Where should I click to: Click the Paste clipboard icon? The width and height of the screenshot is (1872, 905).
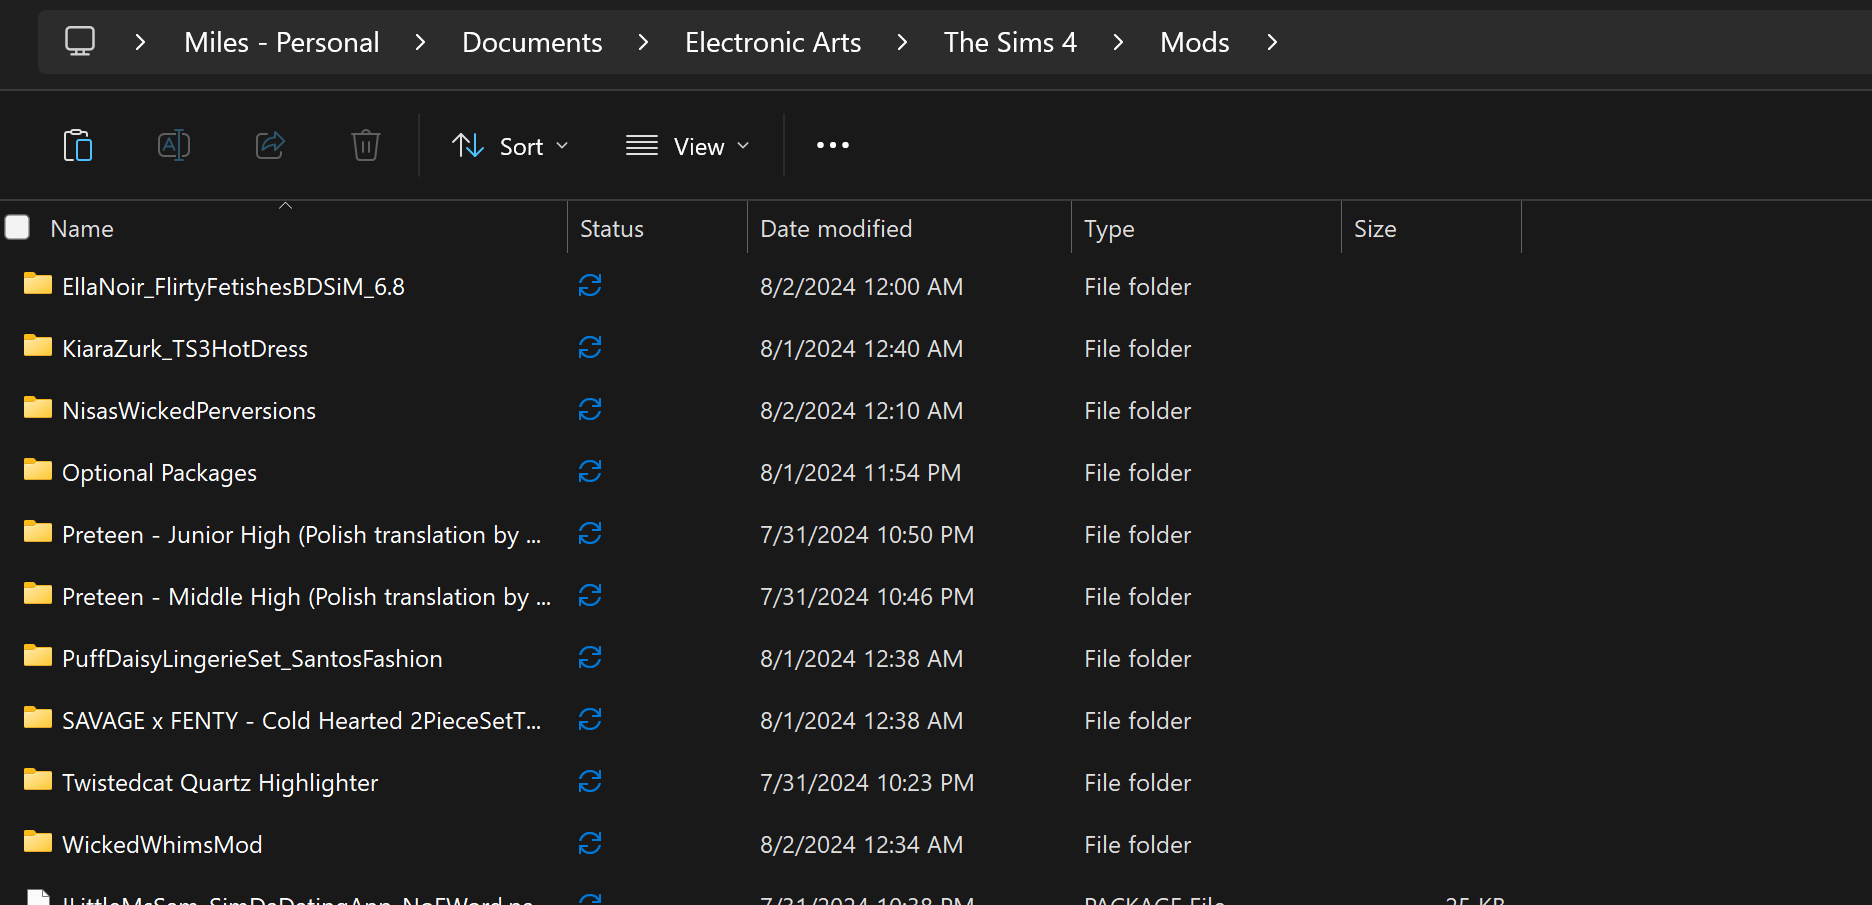78,146
